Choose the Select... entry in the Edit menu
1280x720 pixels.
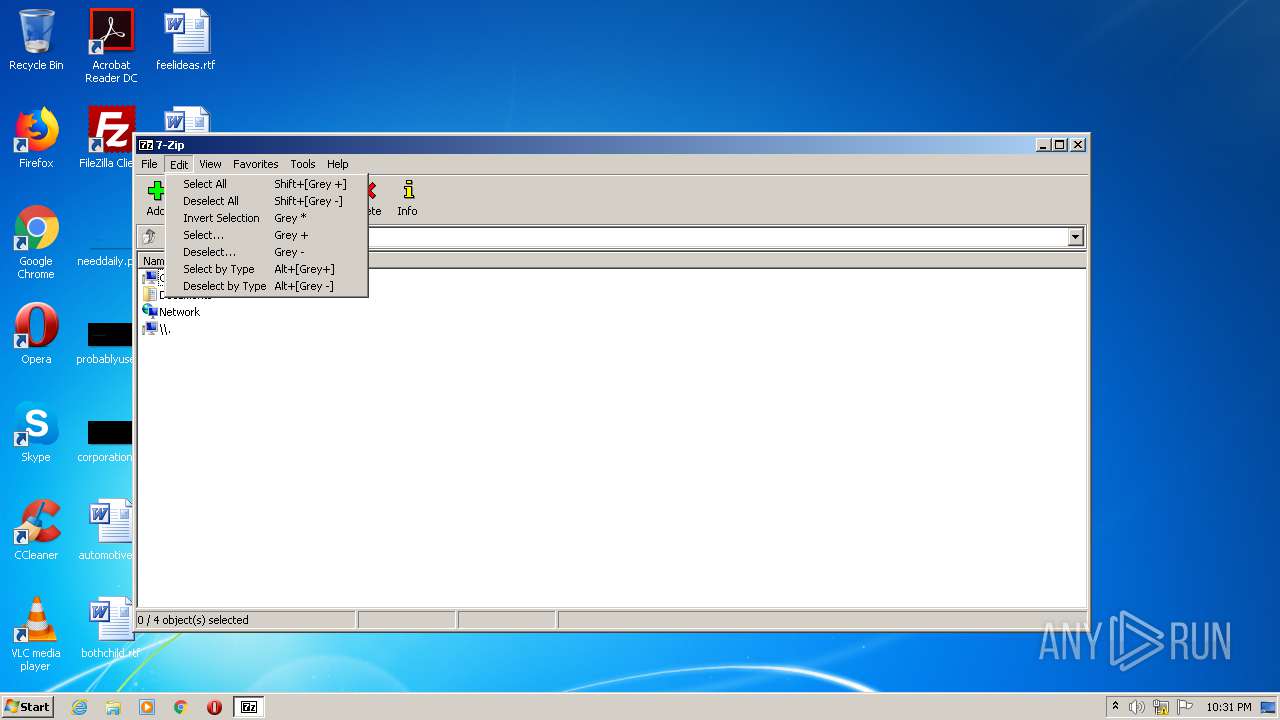(267, 235)
